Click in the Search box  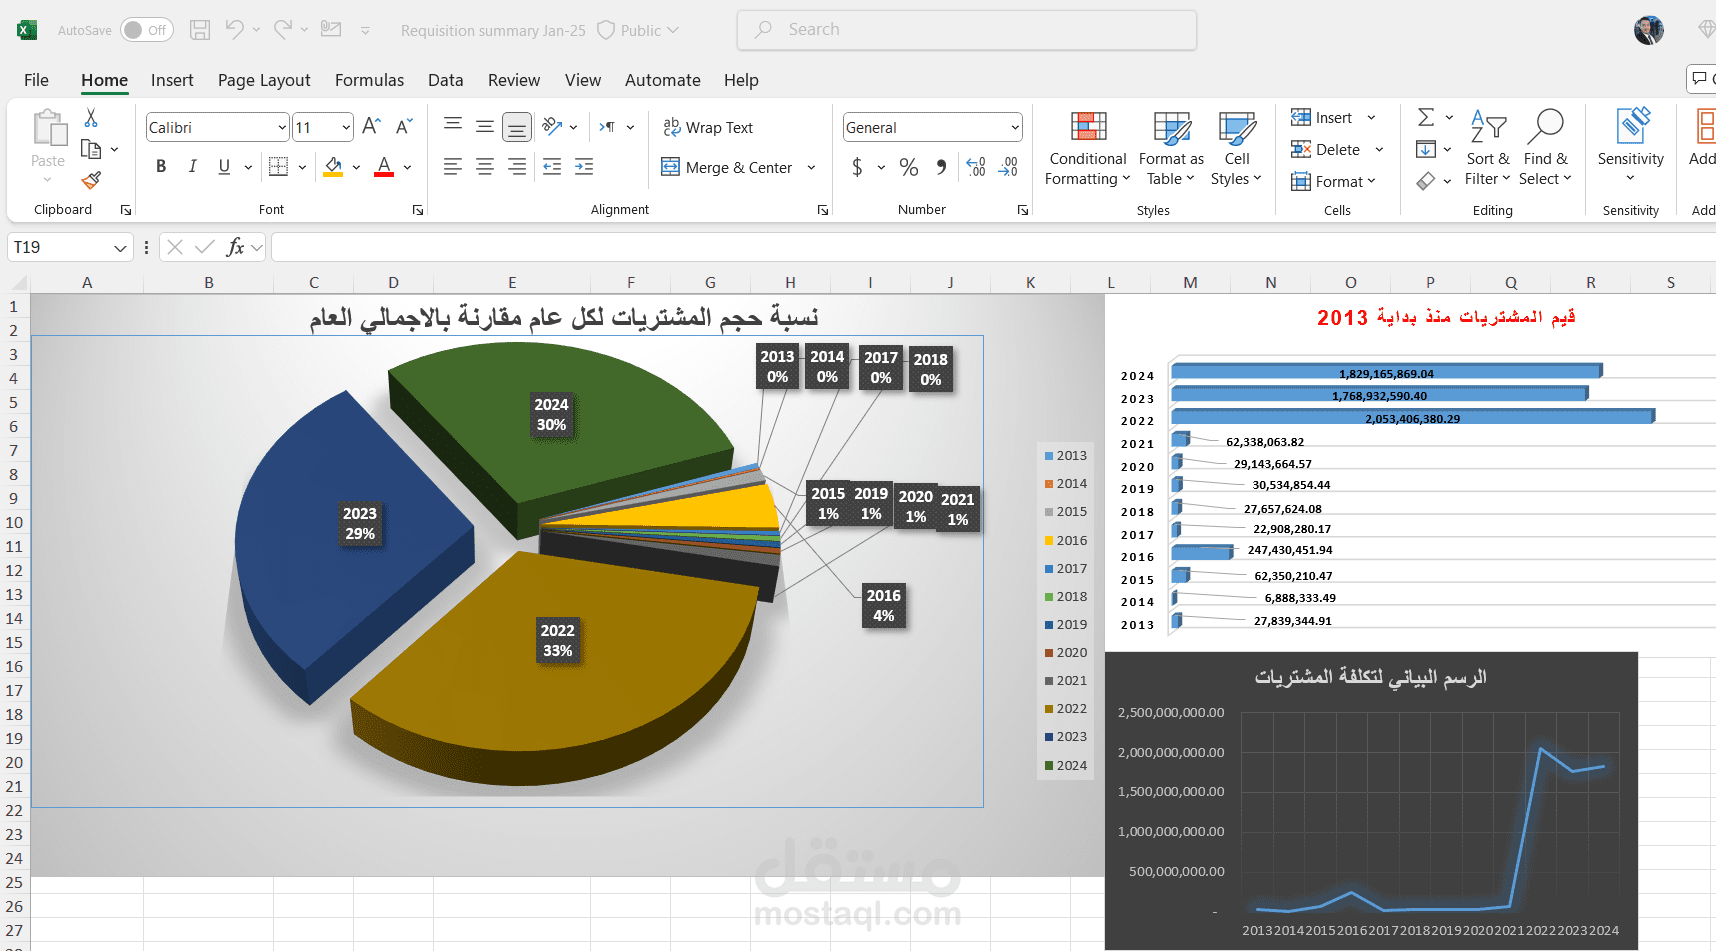(x=967, y=30)
